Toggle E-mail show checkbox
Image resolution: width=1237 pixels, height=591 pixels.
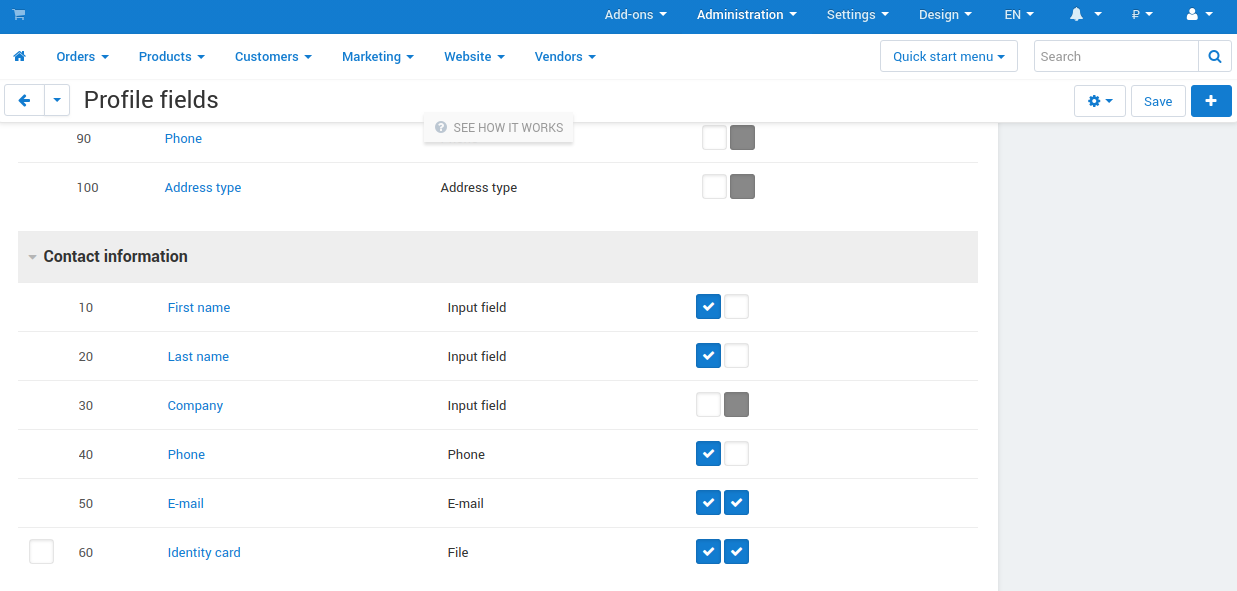pos(708,503)
